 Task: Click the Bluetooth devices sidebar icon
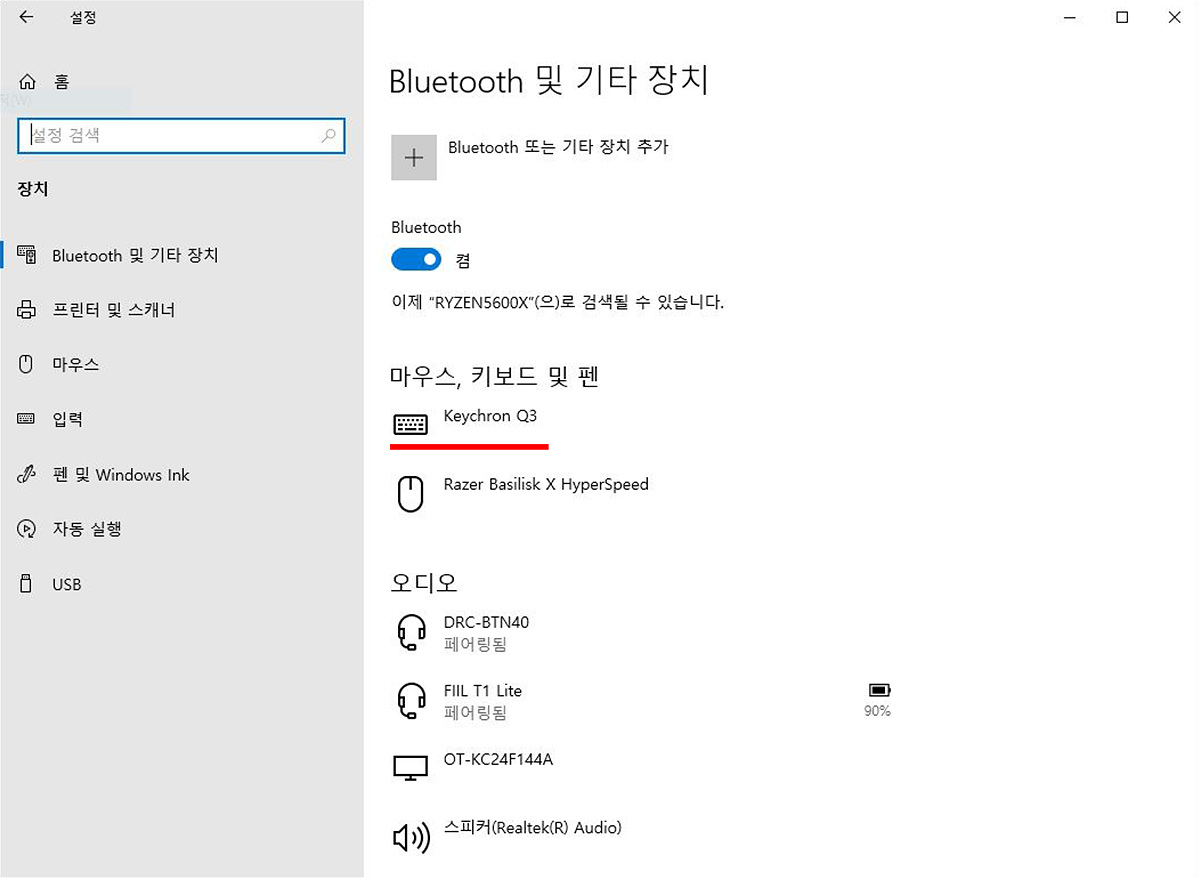(x=27, y=255)
